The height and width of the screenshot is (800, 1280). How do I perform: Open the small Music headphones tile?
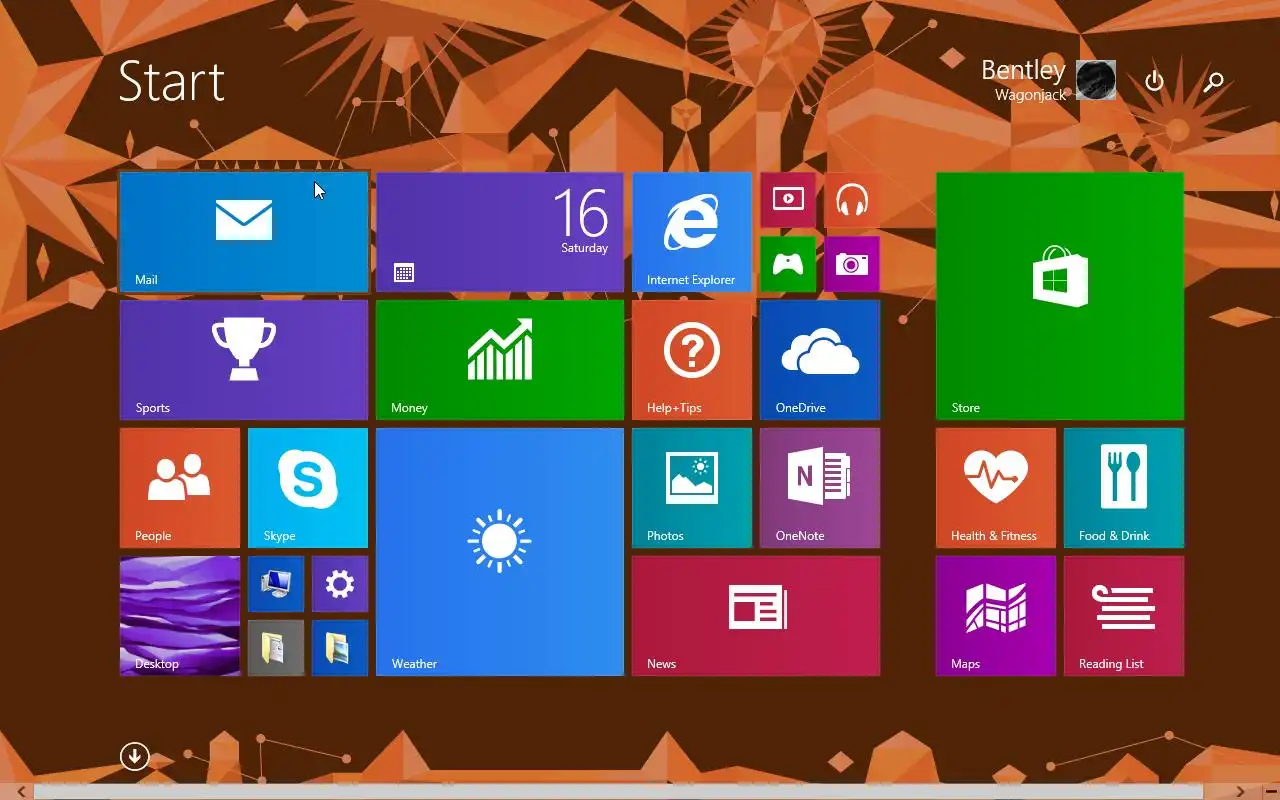852,200
